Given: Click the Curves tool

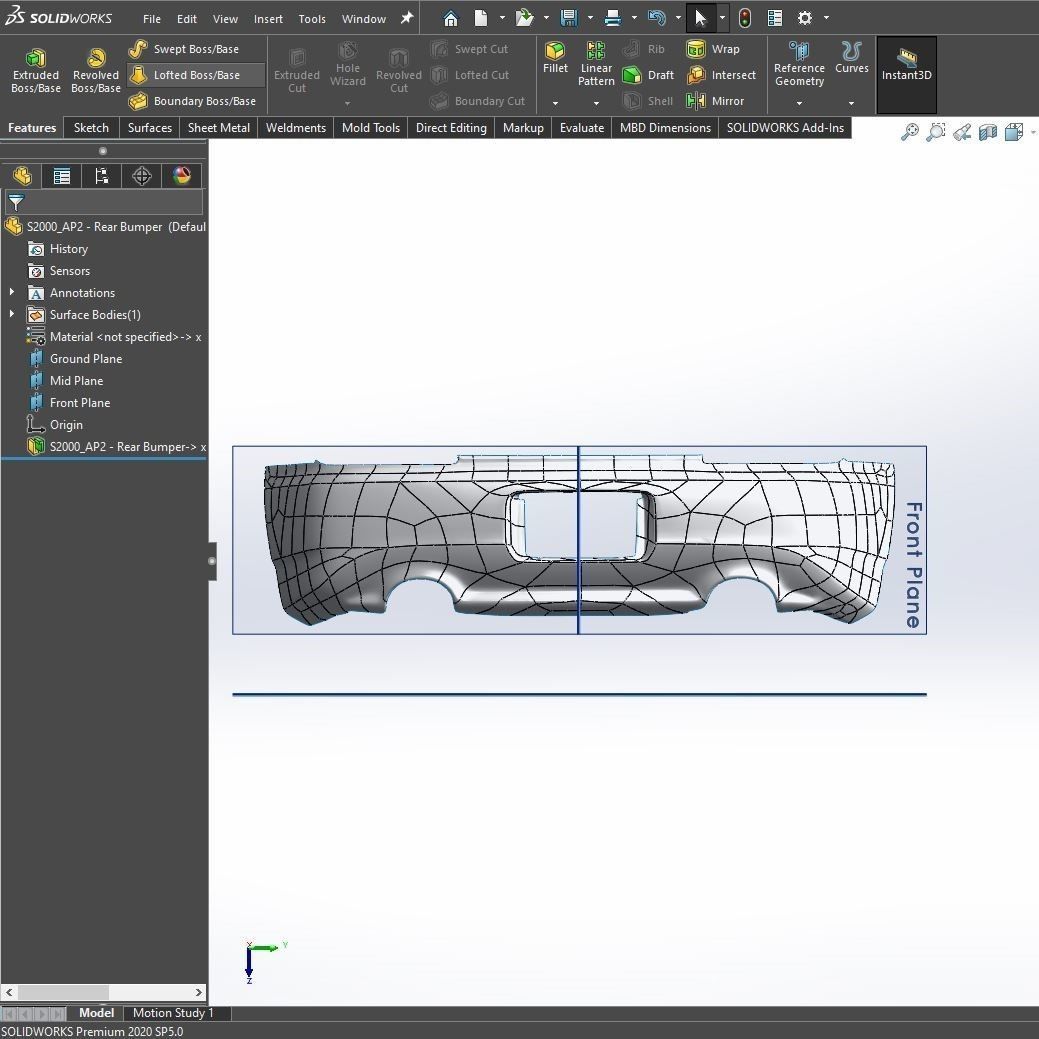Looking at the screenshot, I should [x=851, y=58].
